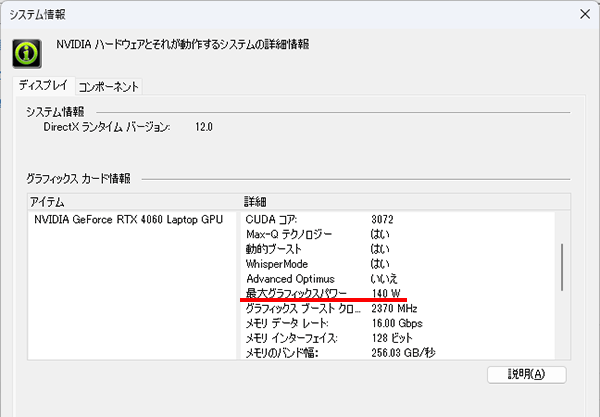Click the DirectX ランタイム バージョン label
The height and width of the screenshot is (417, 600).
(x=107, y=127)
